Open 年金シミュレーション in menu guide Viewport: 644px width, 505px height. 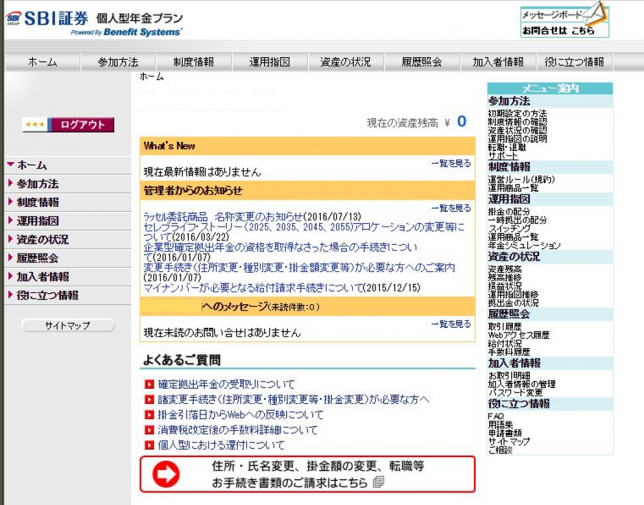click(x=524, y=245)
